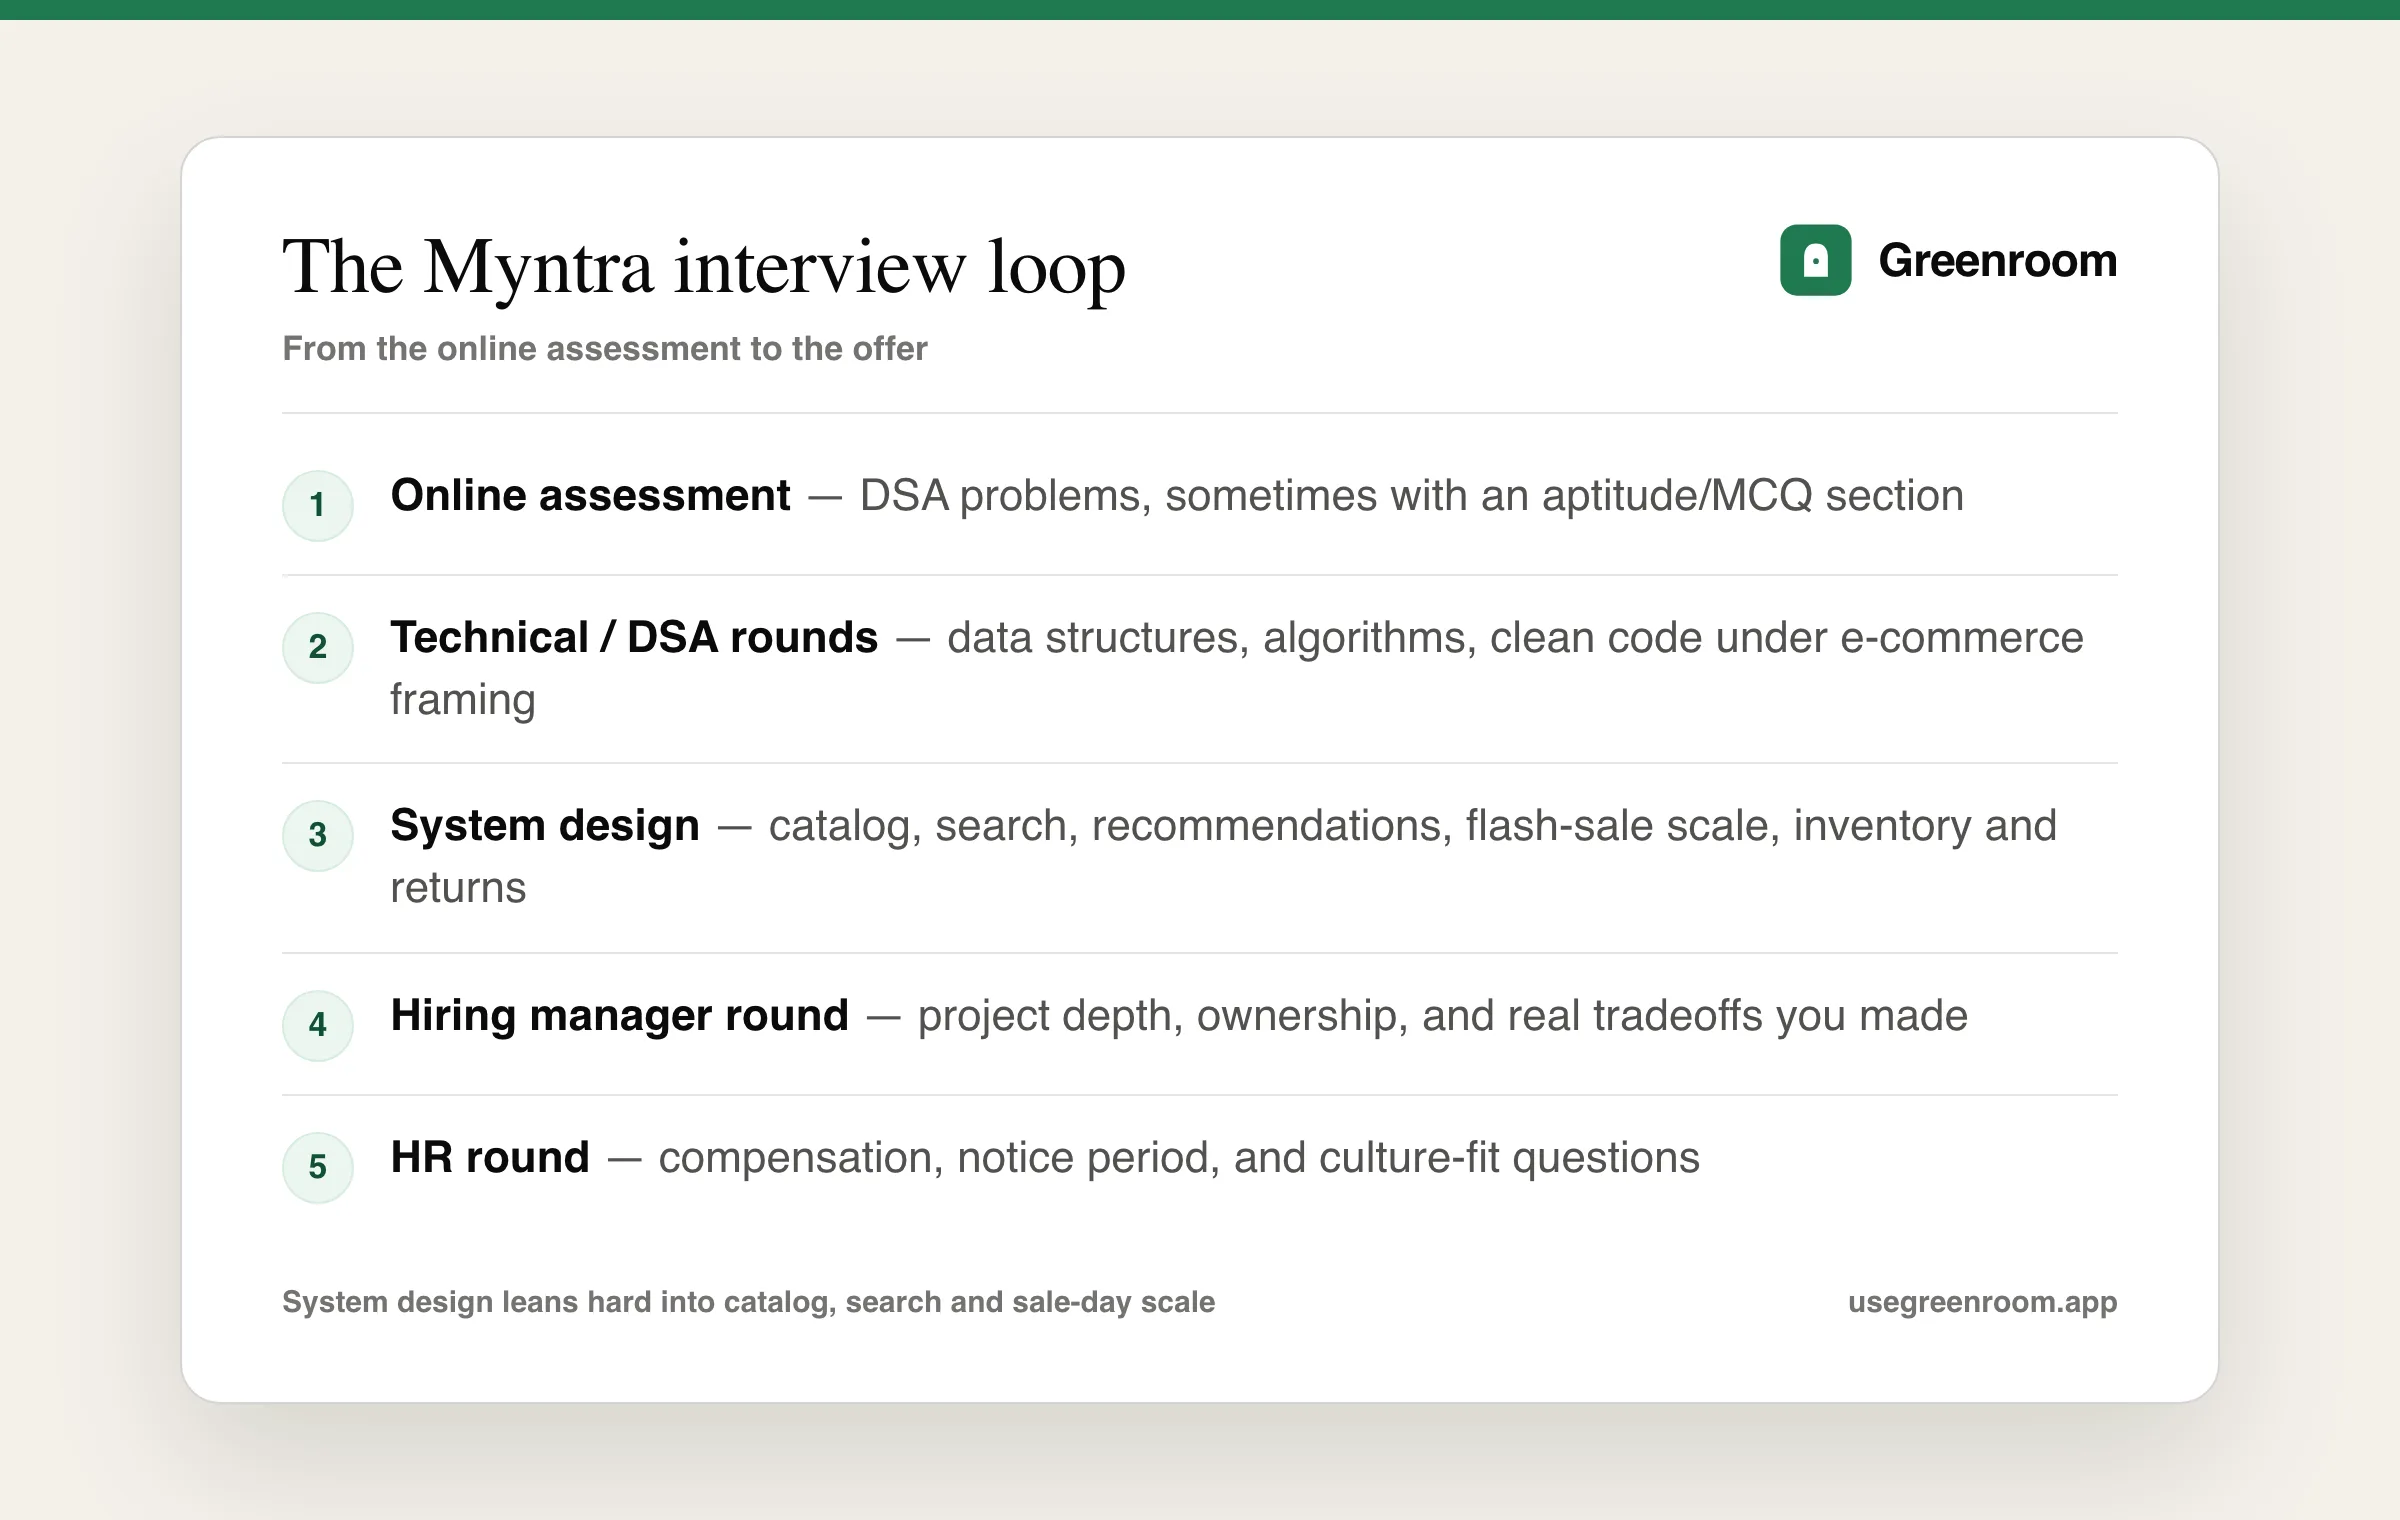Viewport: 2400px width, 1520px height.
Task: Click the description starting 'data structures, algorithms, clean code'
Action: (x=1237, y=668)
